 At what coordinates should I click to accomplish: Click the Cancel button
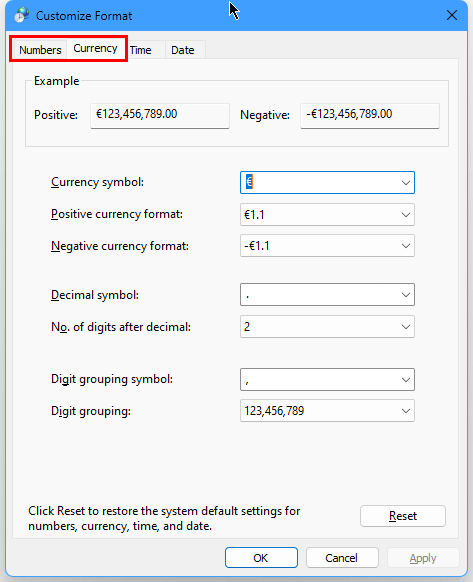(x=342, y=558)
